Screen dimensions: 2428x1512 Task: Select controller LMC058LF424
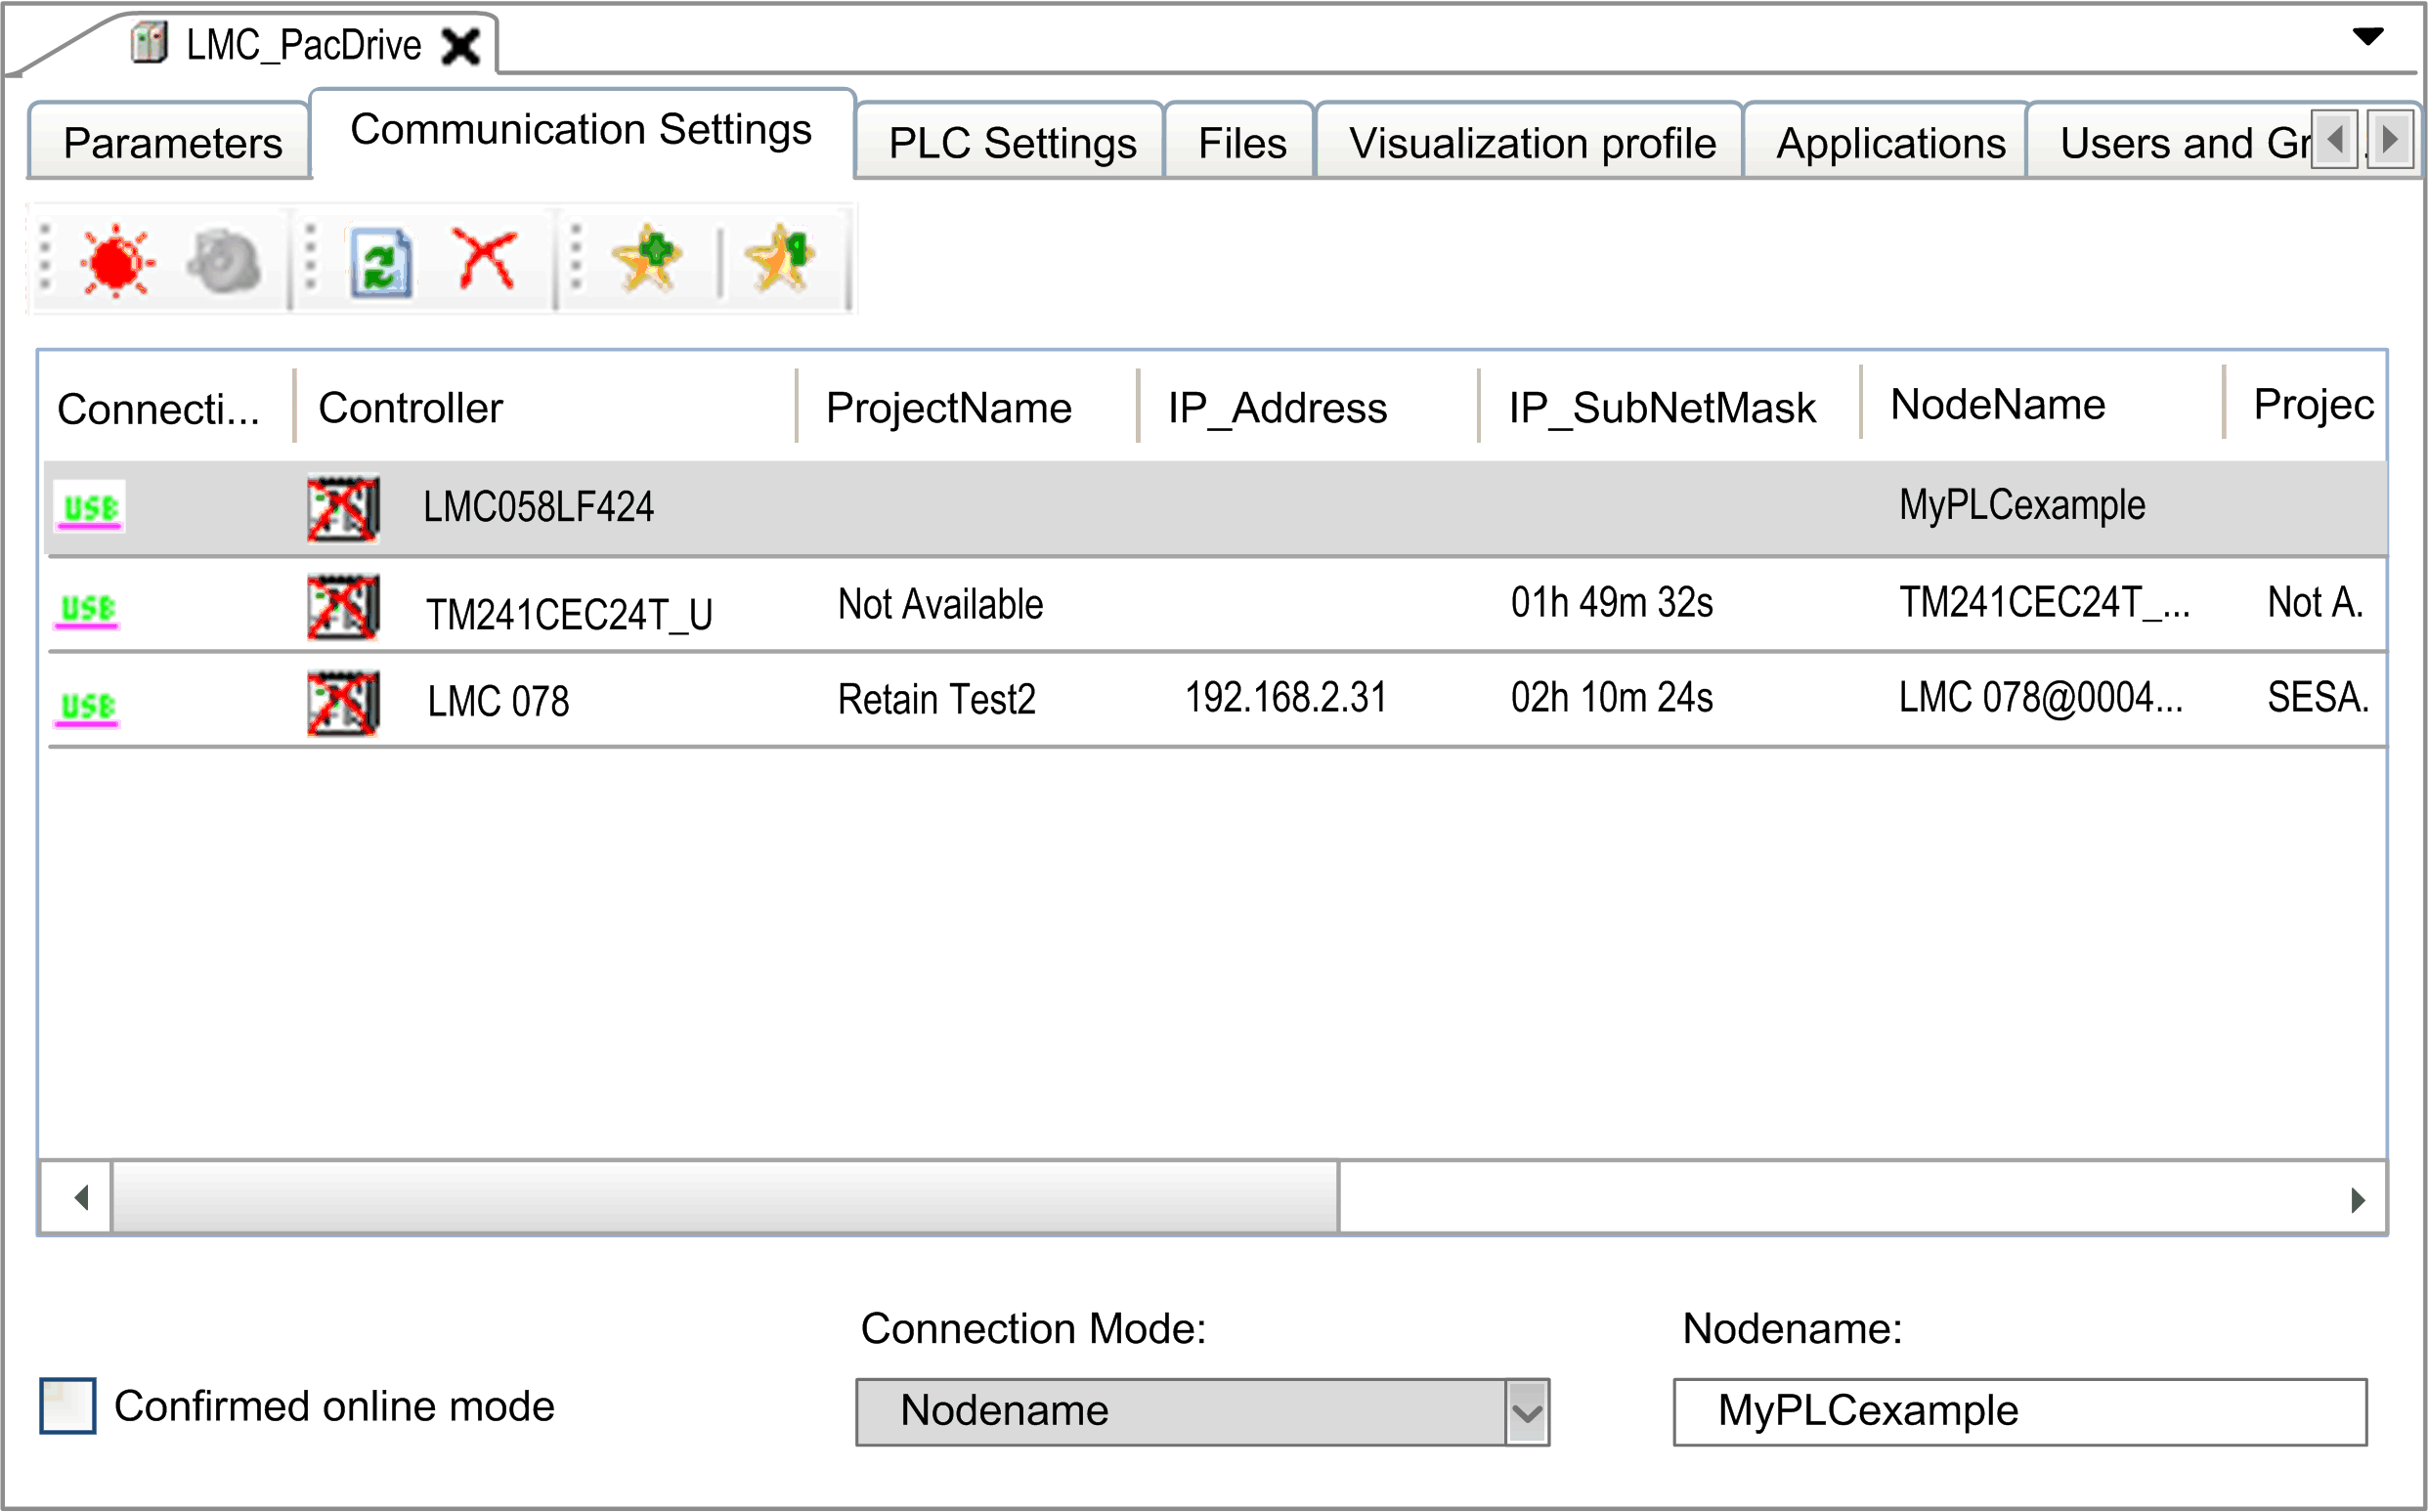coord(538,507)
